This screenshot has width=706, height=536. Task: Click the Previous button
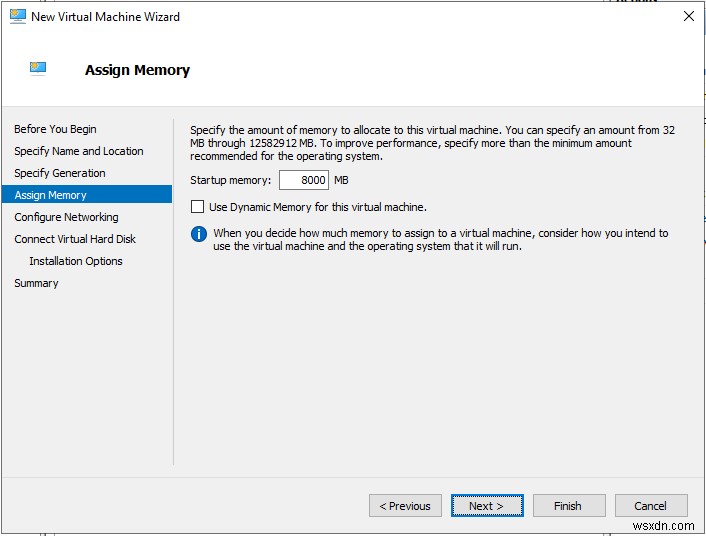coord(405,506)
